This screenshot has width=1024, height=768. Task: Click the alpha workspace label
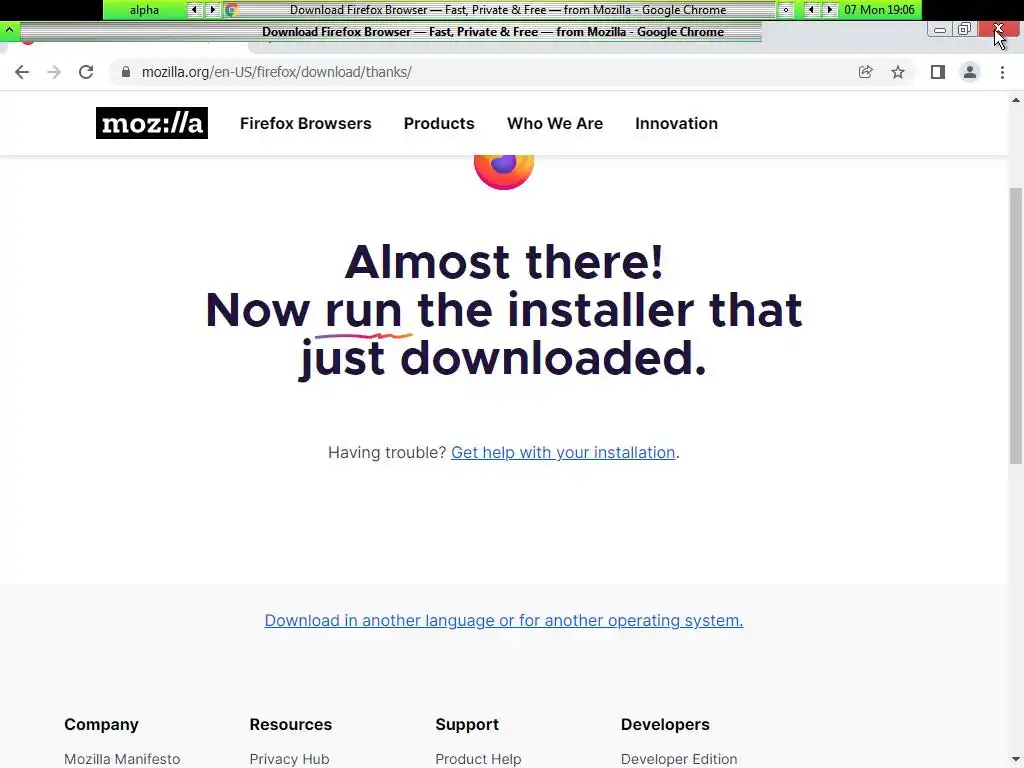tap(144, 10)
